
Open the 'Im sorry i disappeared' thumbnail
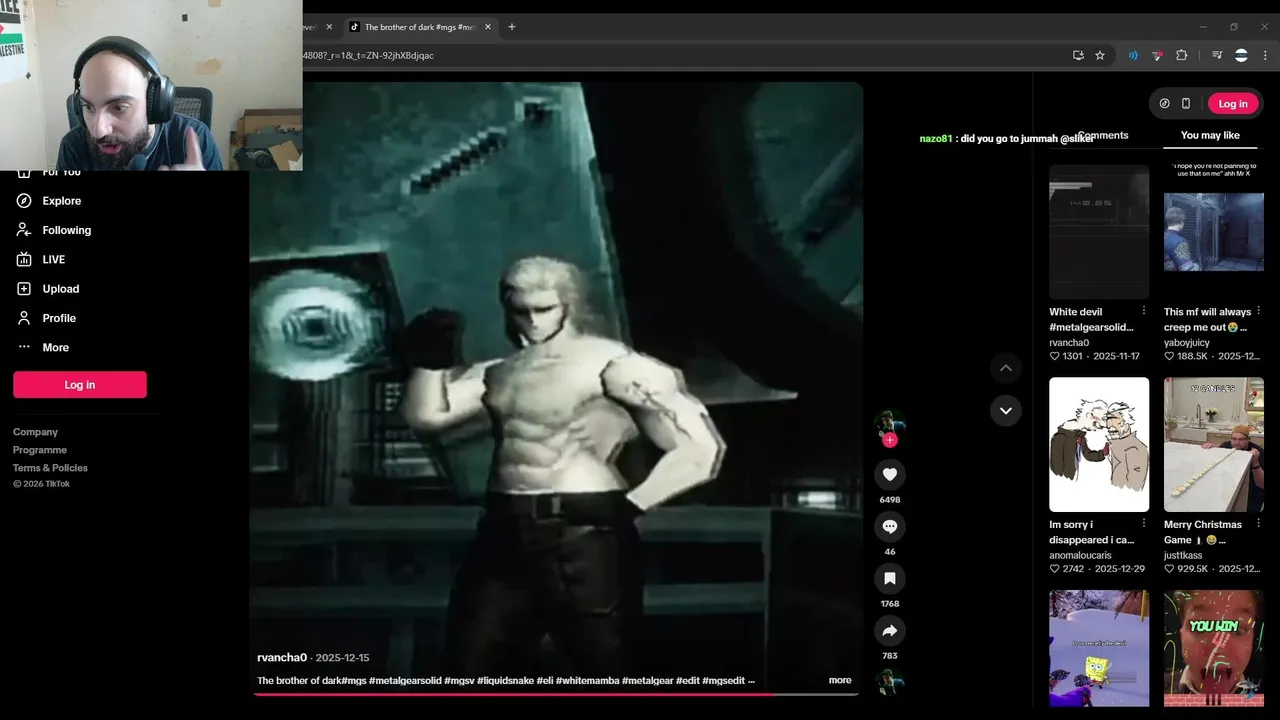pos(1099,444)
